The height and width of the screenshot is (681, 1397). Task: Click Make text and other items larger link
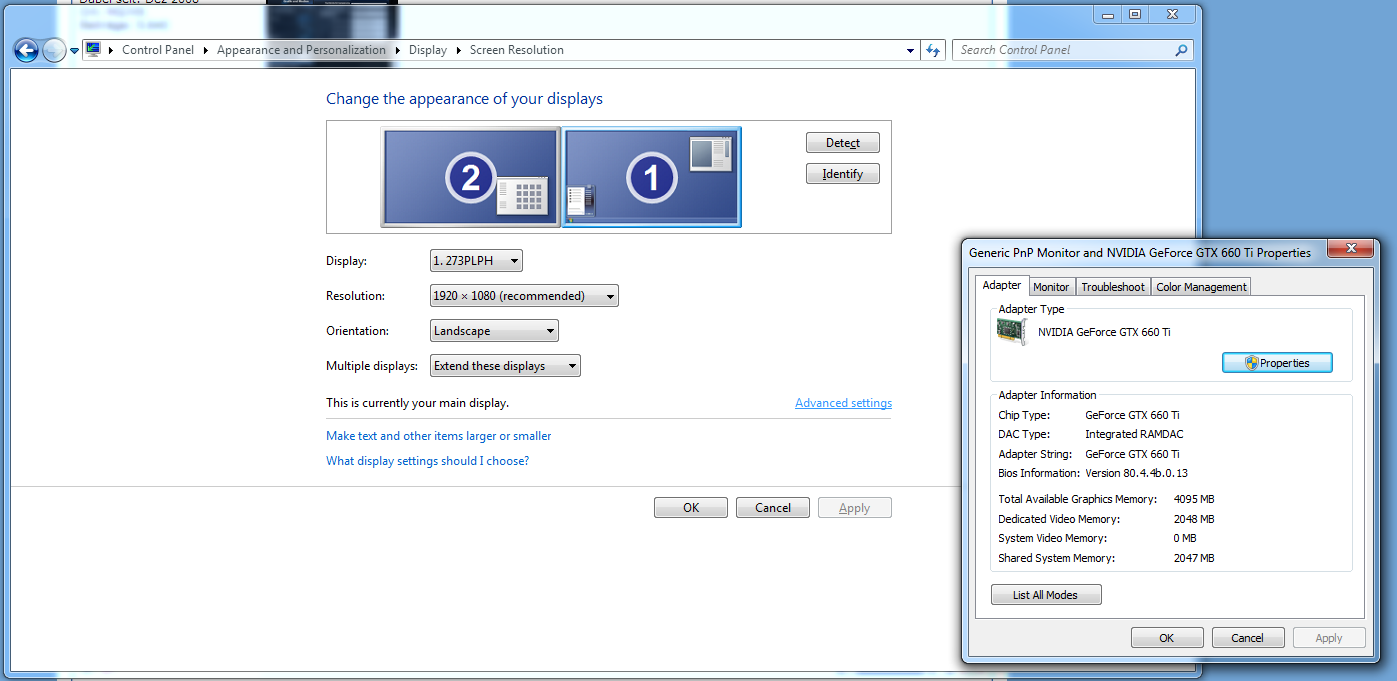[x=439, y=436]
